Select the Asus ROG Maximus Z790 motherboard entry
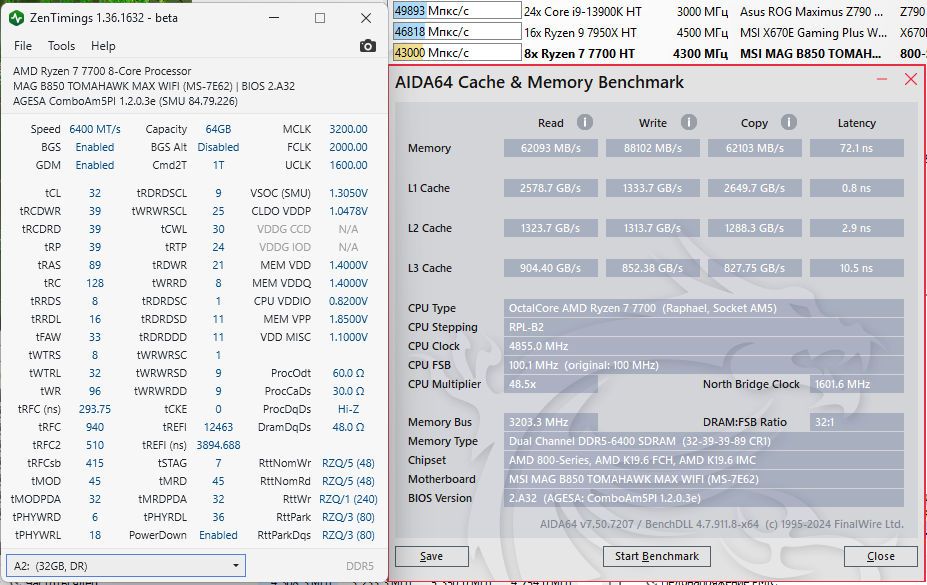 tap(811, 12)
